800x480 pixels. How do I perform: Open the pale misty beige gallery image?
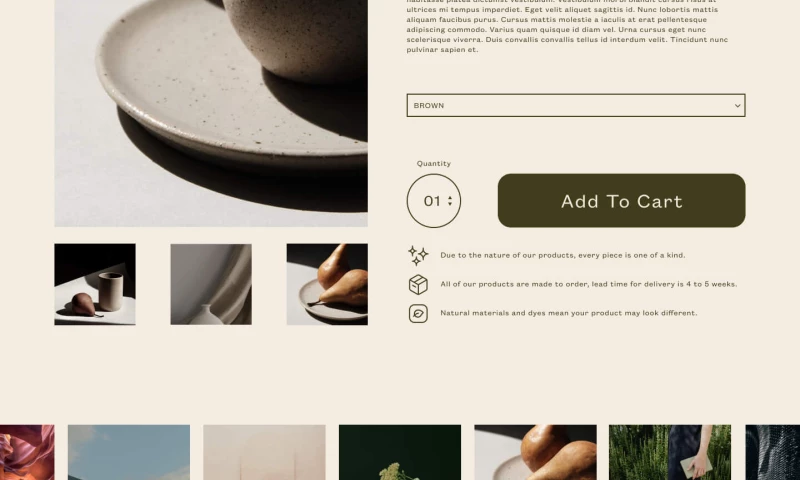coord(264,452)
